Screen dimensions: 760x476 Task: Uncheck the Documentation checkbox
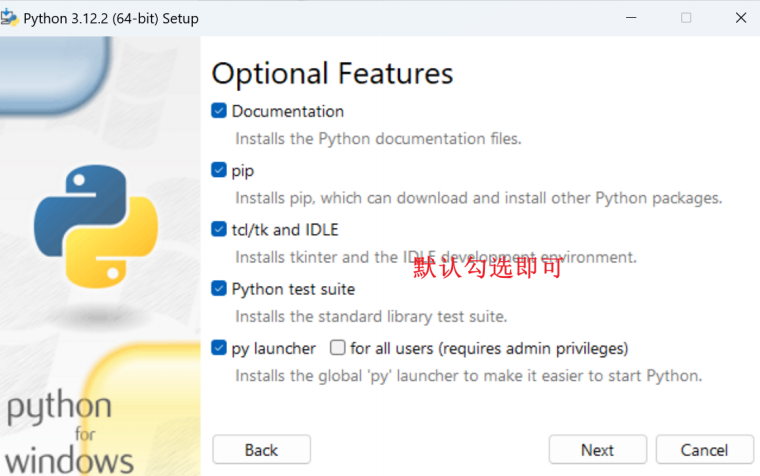click(219, 111)
